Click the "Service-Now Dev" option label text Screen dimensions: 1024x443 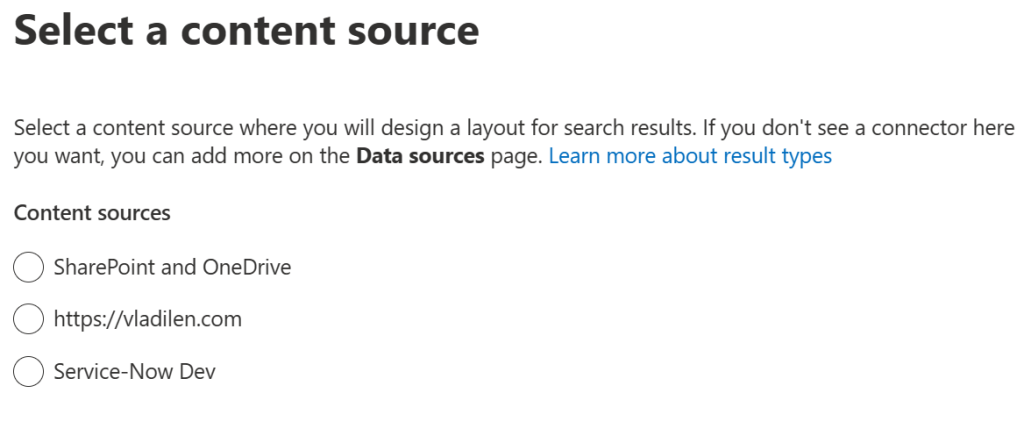tap(135, 371)
